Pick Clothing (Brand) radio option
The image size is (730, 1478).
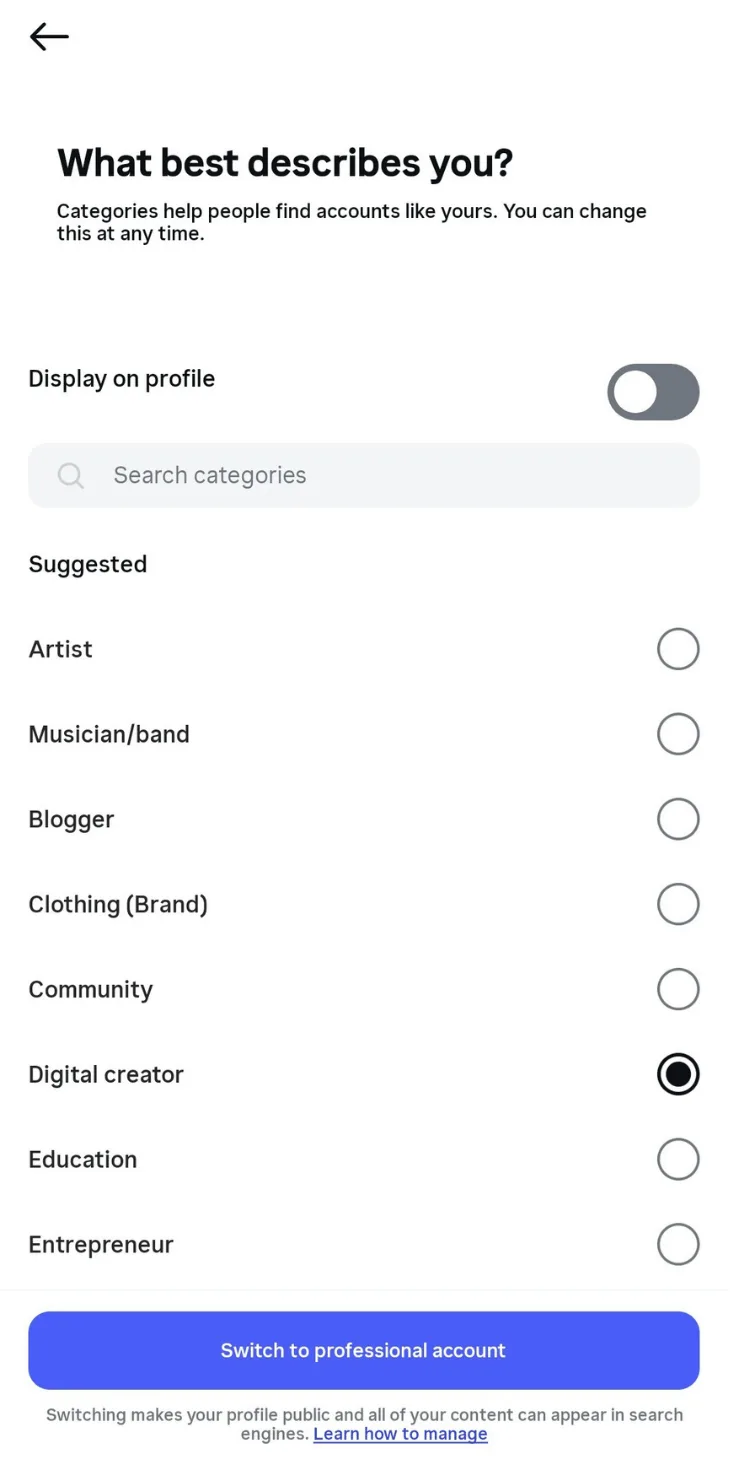[677, 904]
